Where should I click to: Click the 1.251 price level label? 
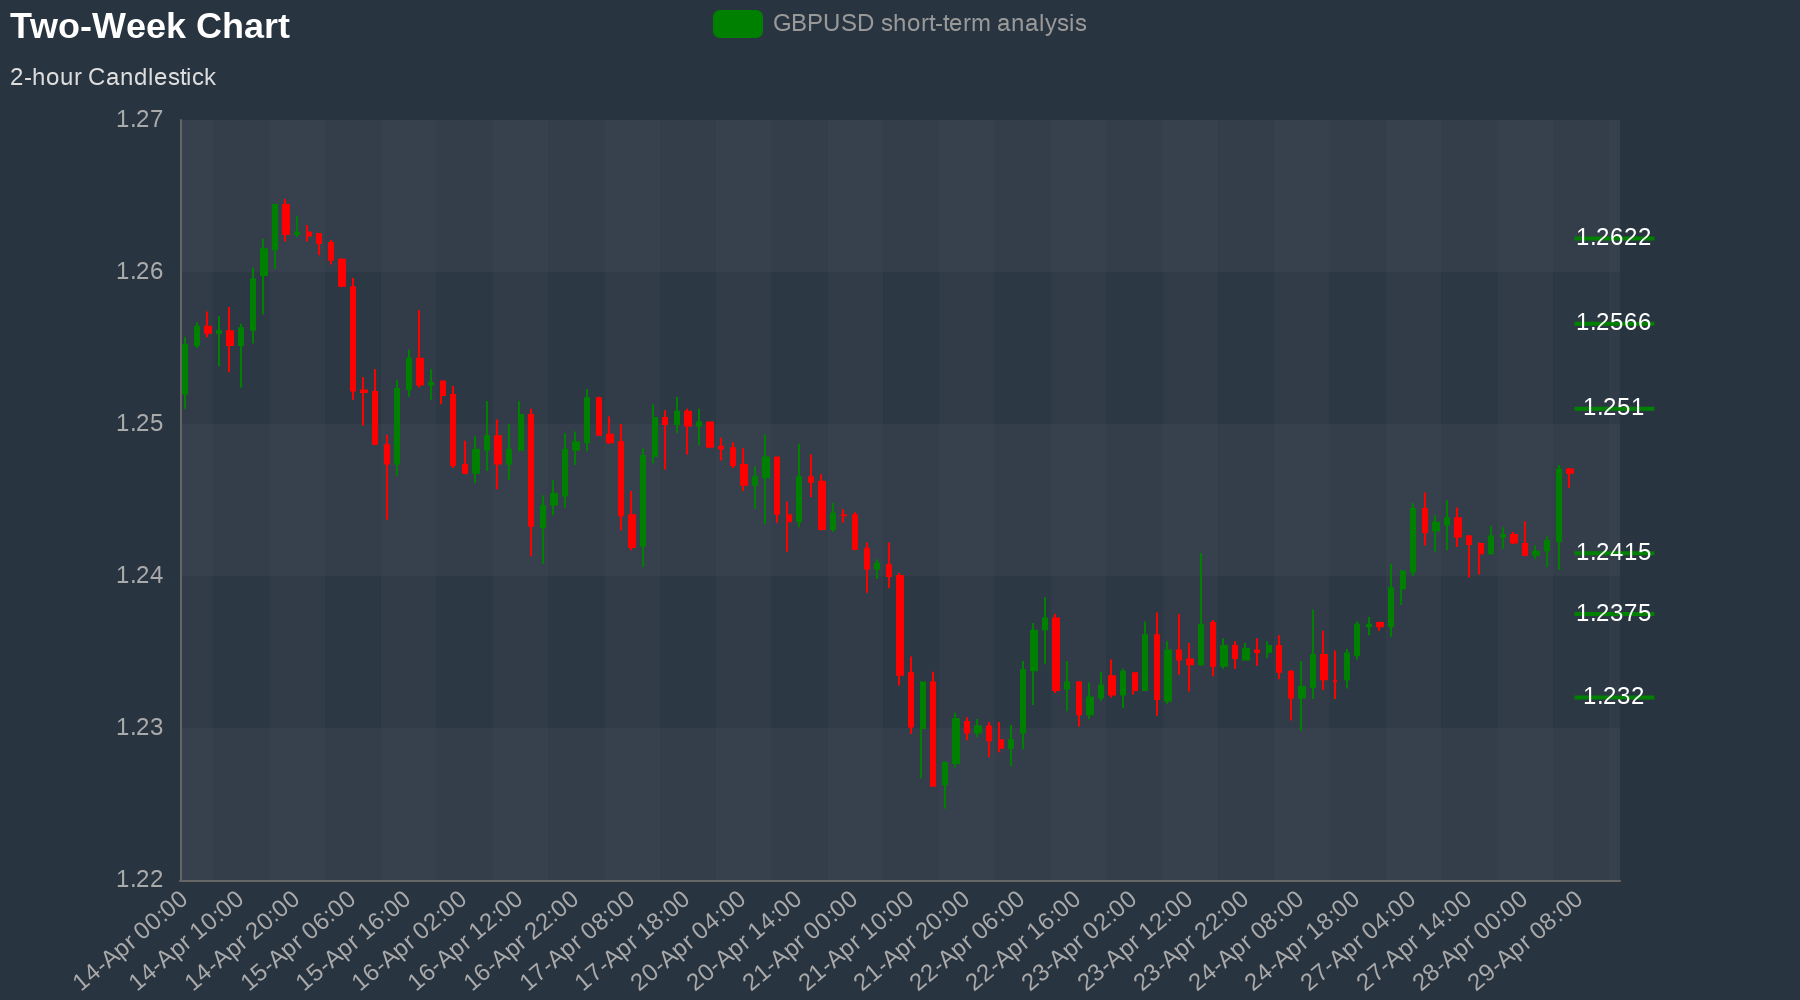[1613, 407]
